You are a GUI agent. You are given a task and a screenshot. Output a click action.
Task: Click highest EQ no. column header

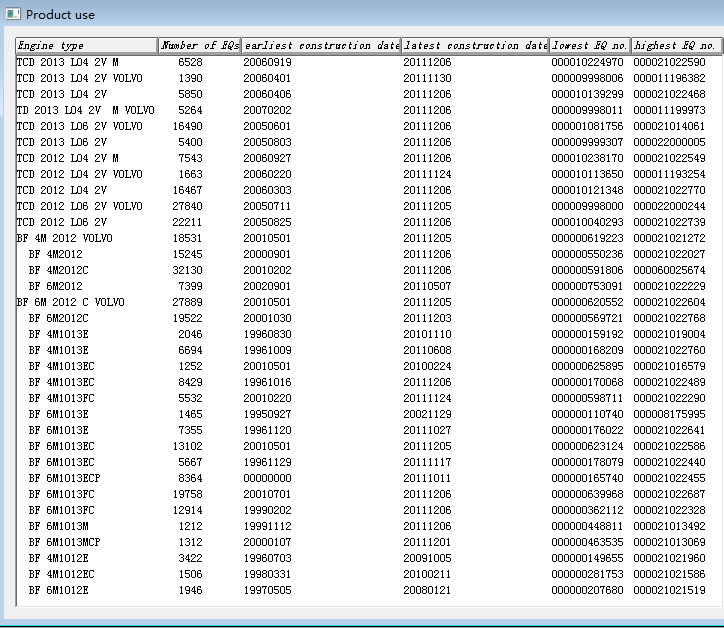[676, 45]
